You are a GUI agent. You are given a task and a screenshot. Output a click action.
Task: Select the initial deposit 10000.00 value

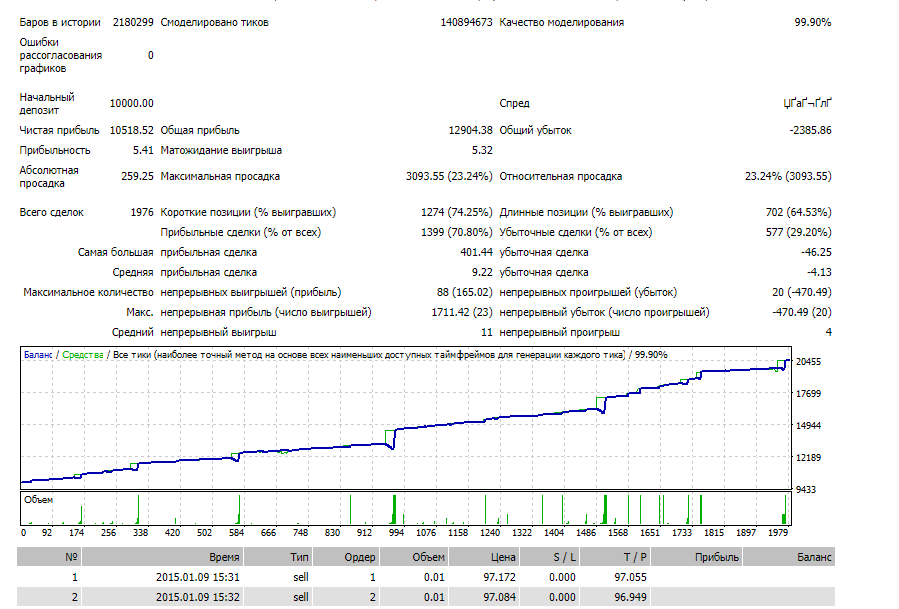[x=131, y=103]
